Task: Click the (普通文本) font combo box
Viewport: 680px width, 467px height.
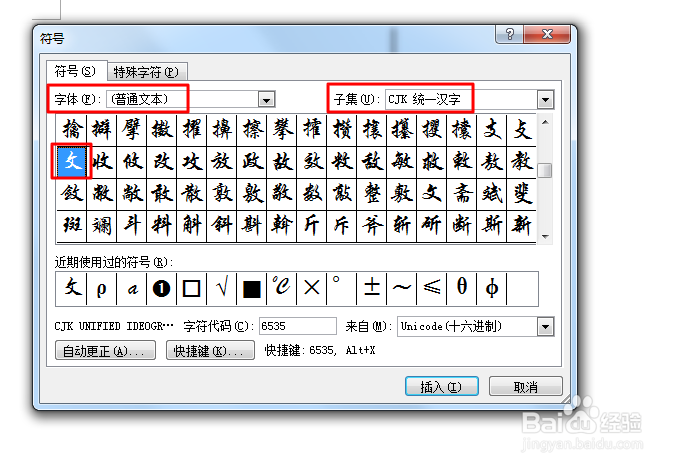Action: pos(191,100)
